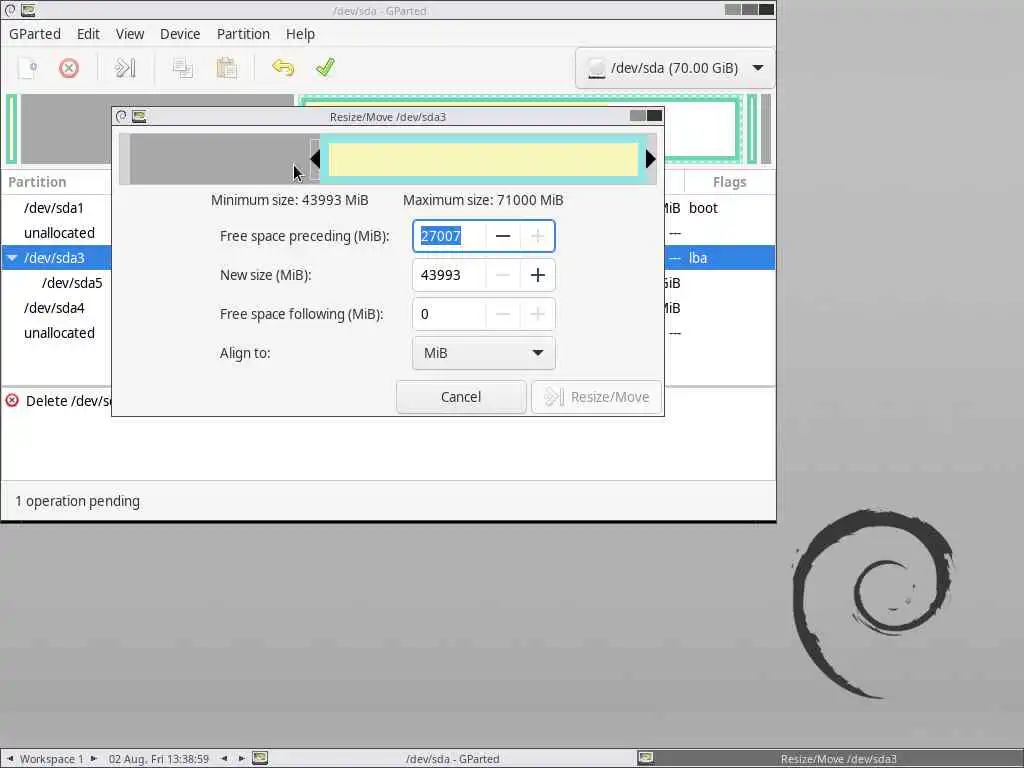Image resolution: width=1024 pixels, height=768 pixels.
Task: Collapse the /dev/sda3 tree expander
Action: (x=12, y=258)
